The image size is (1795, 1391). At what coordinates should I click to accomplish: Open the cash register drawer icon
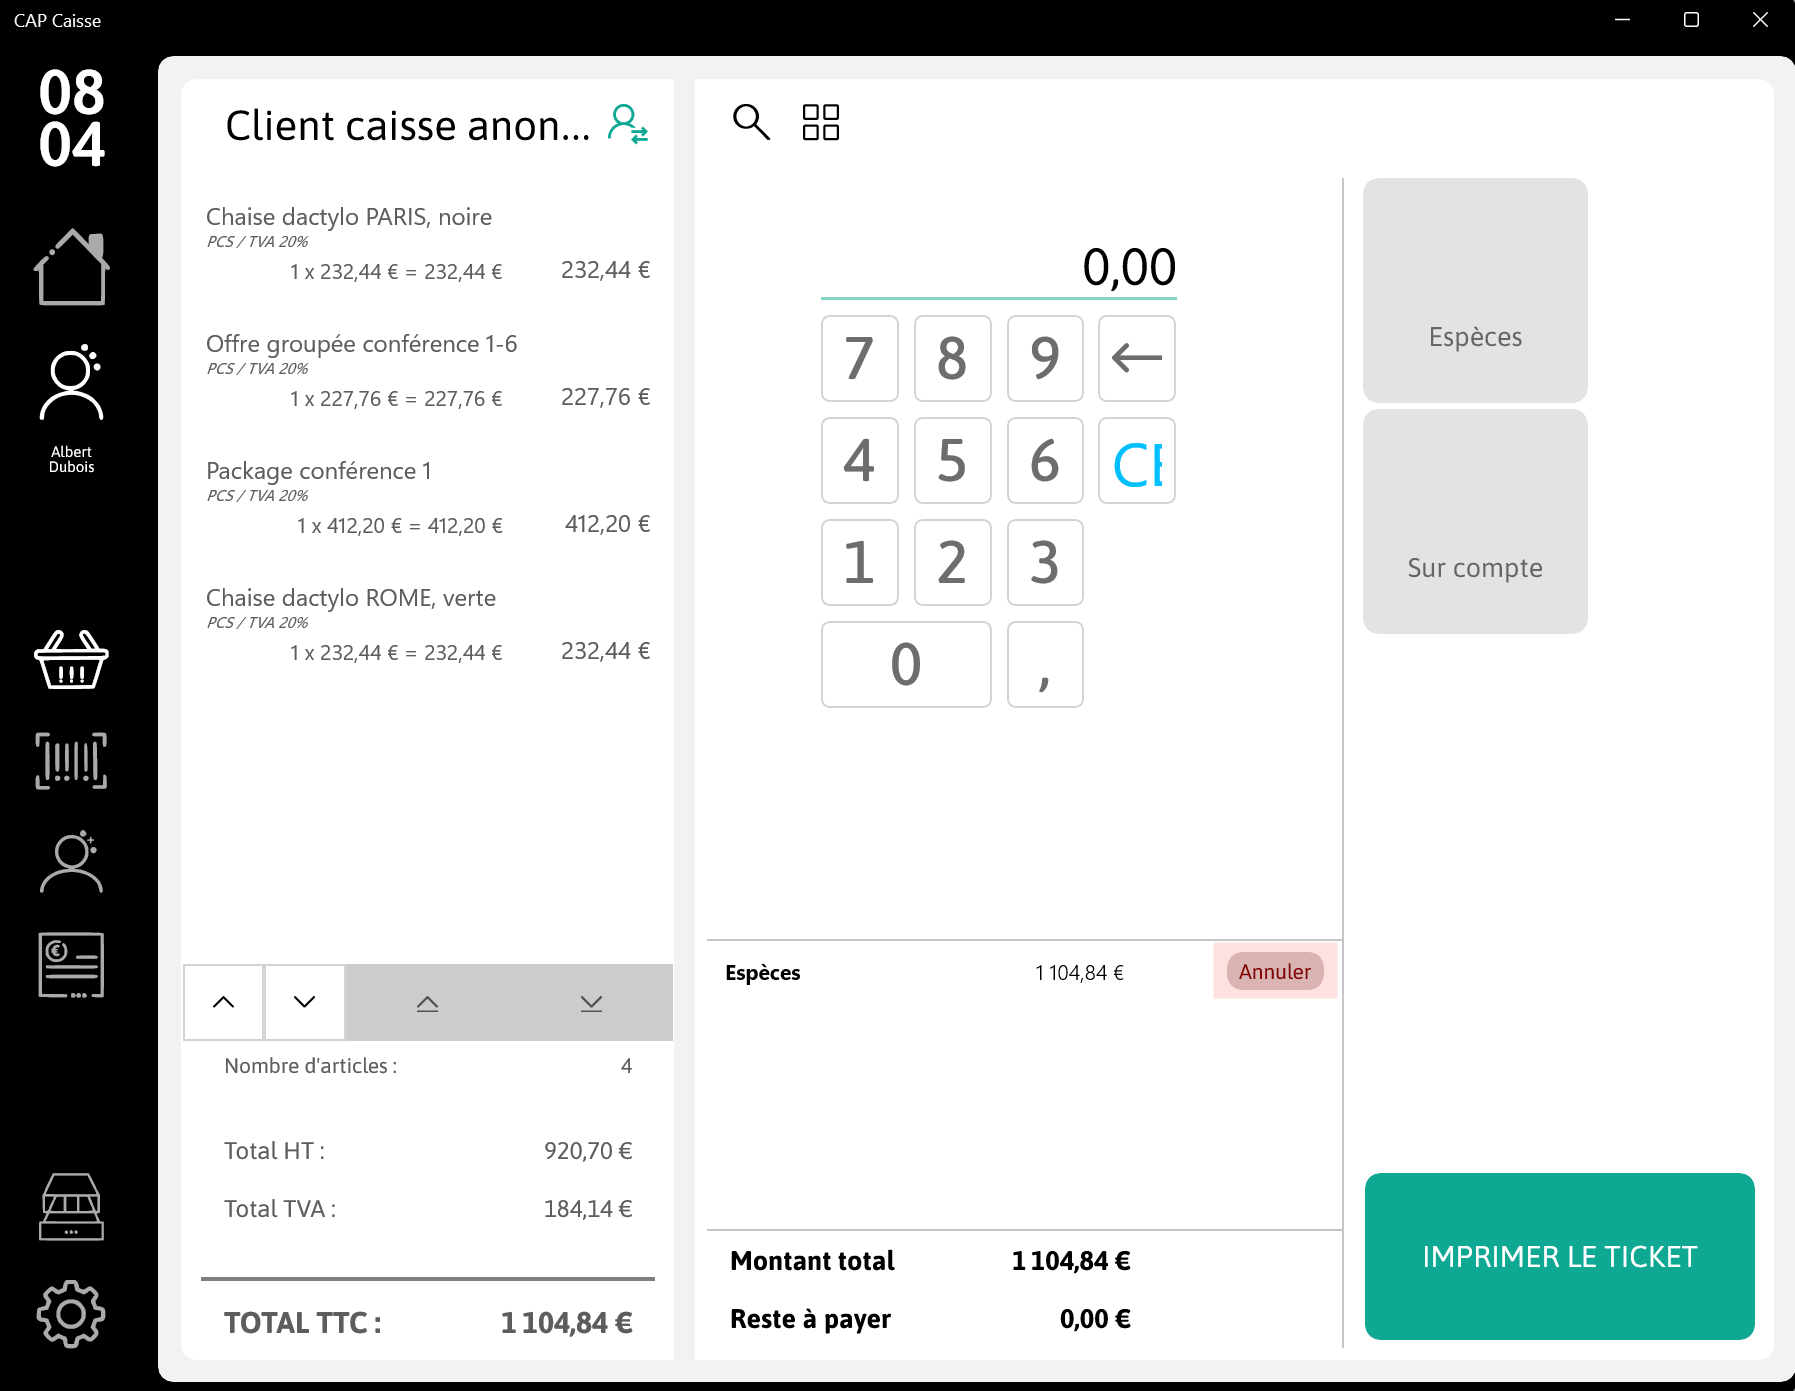point(71,1207)
